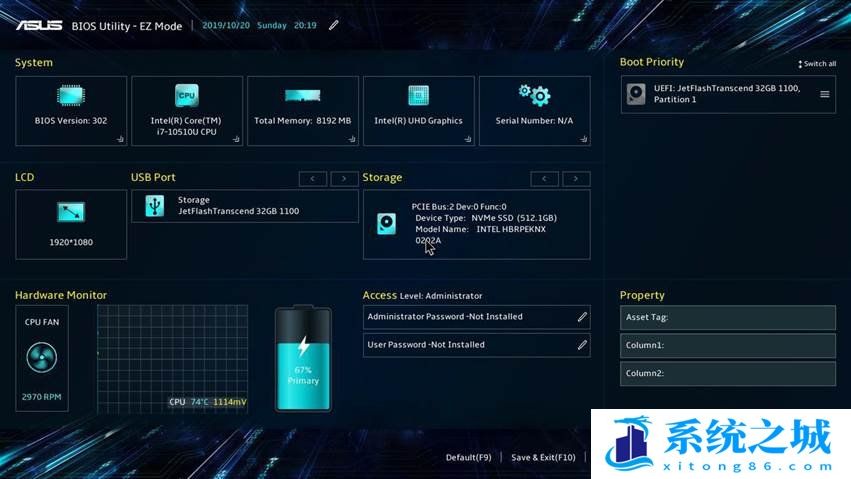Go to previous USB Port entry

click(x=313, y=178)
